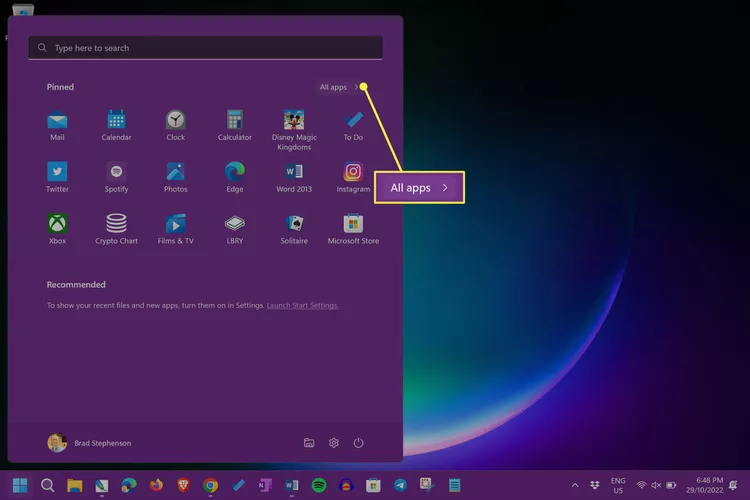Image resolution: width=750 pixels, height=500 pixels.
Task: Click the Windows Start button on taskbar
Action: pos(20,485)
